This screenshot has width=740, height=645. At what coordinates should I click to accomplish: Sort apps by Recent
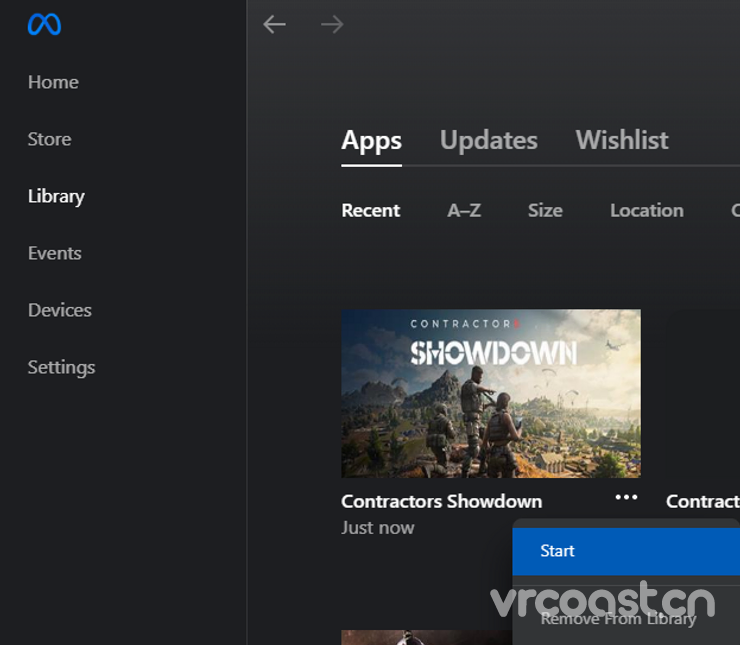pos(370,210)
